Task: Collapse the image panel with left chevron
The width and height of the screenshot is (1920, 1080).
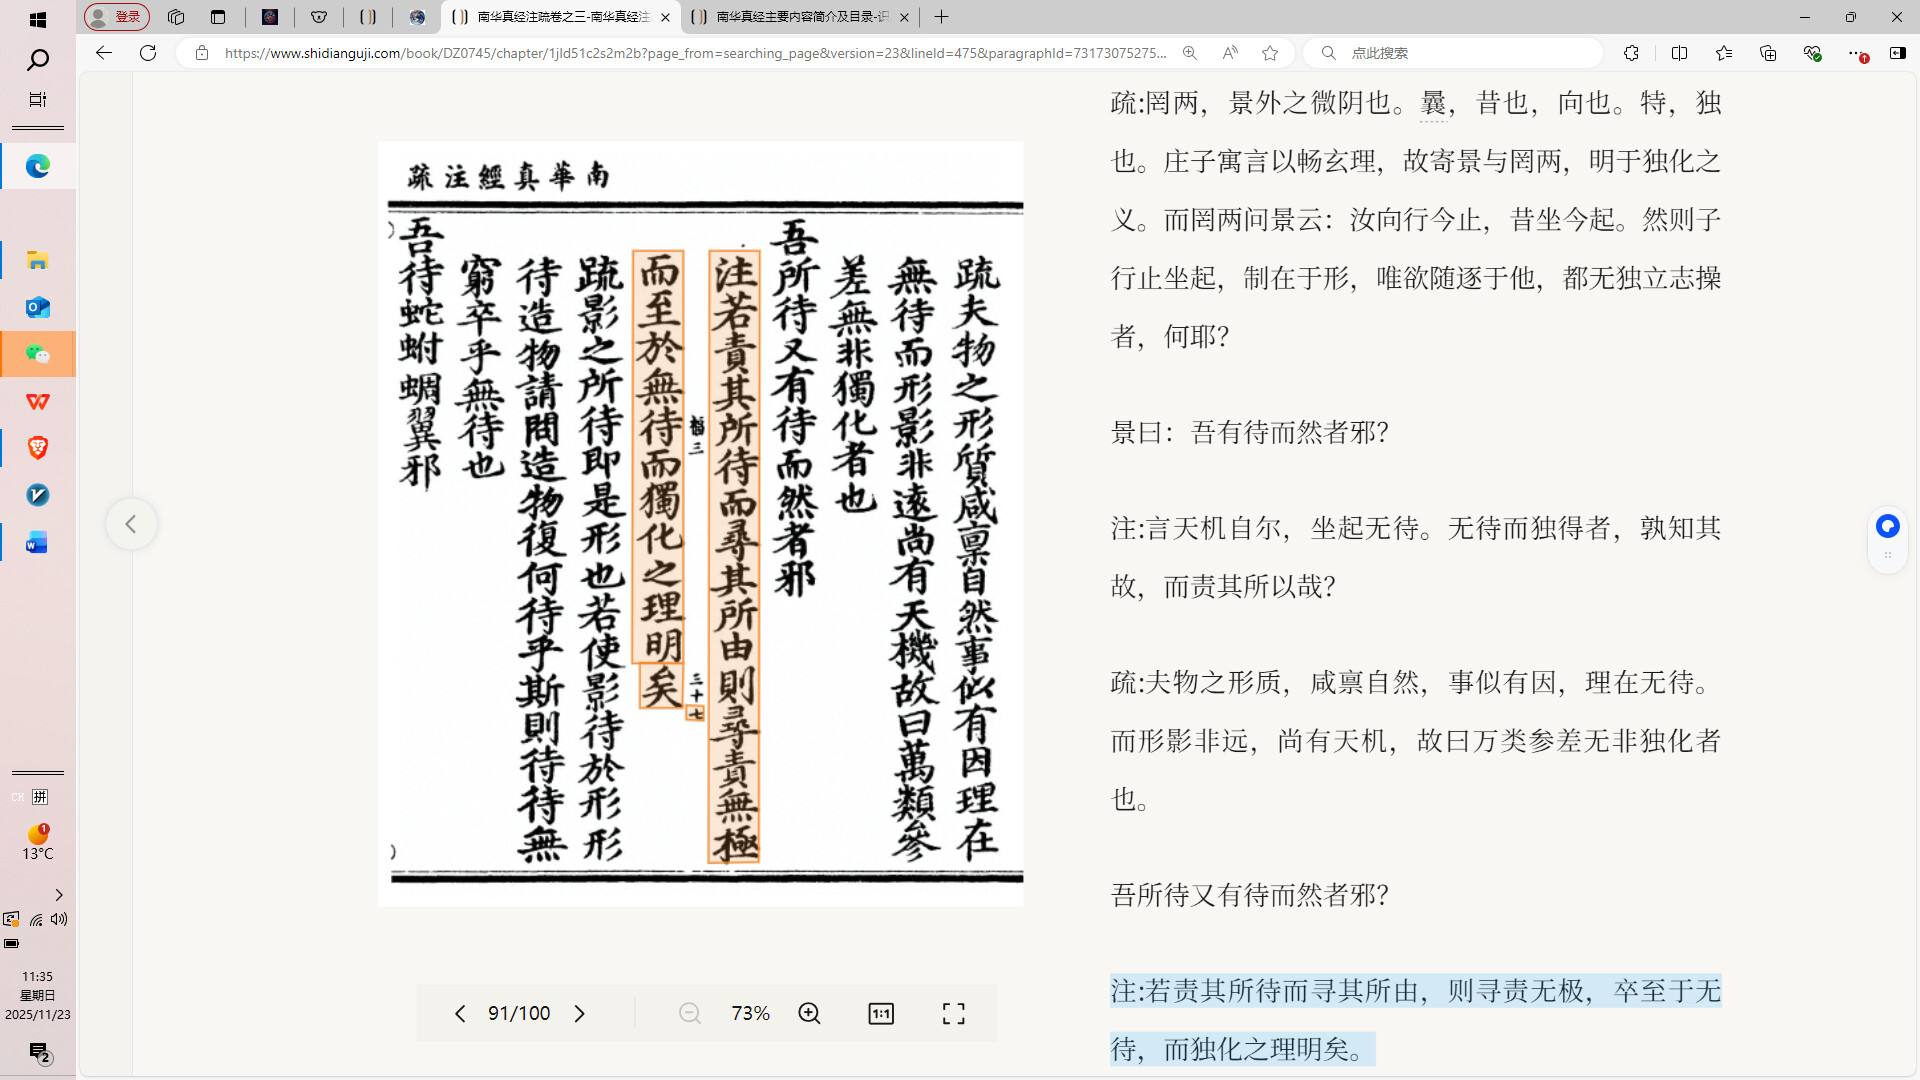Action: coord(131,524)
